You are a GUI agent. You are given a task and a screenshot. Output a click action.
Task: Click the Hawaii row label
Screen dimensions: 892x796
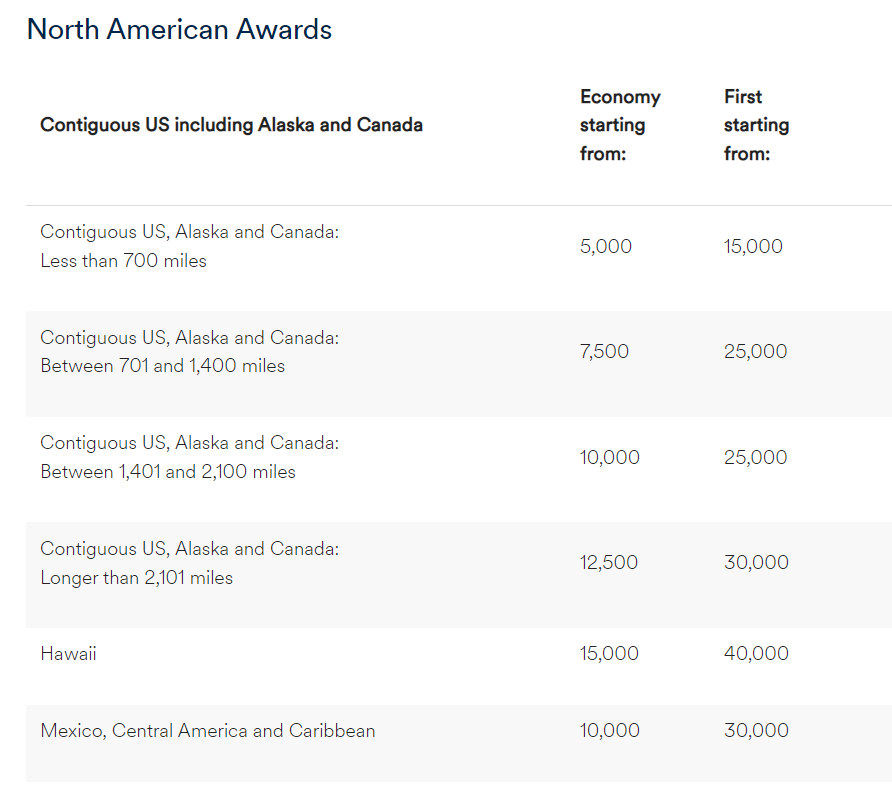68,654
